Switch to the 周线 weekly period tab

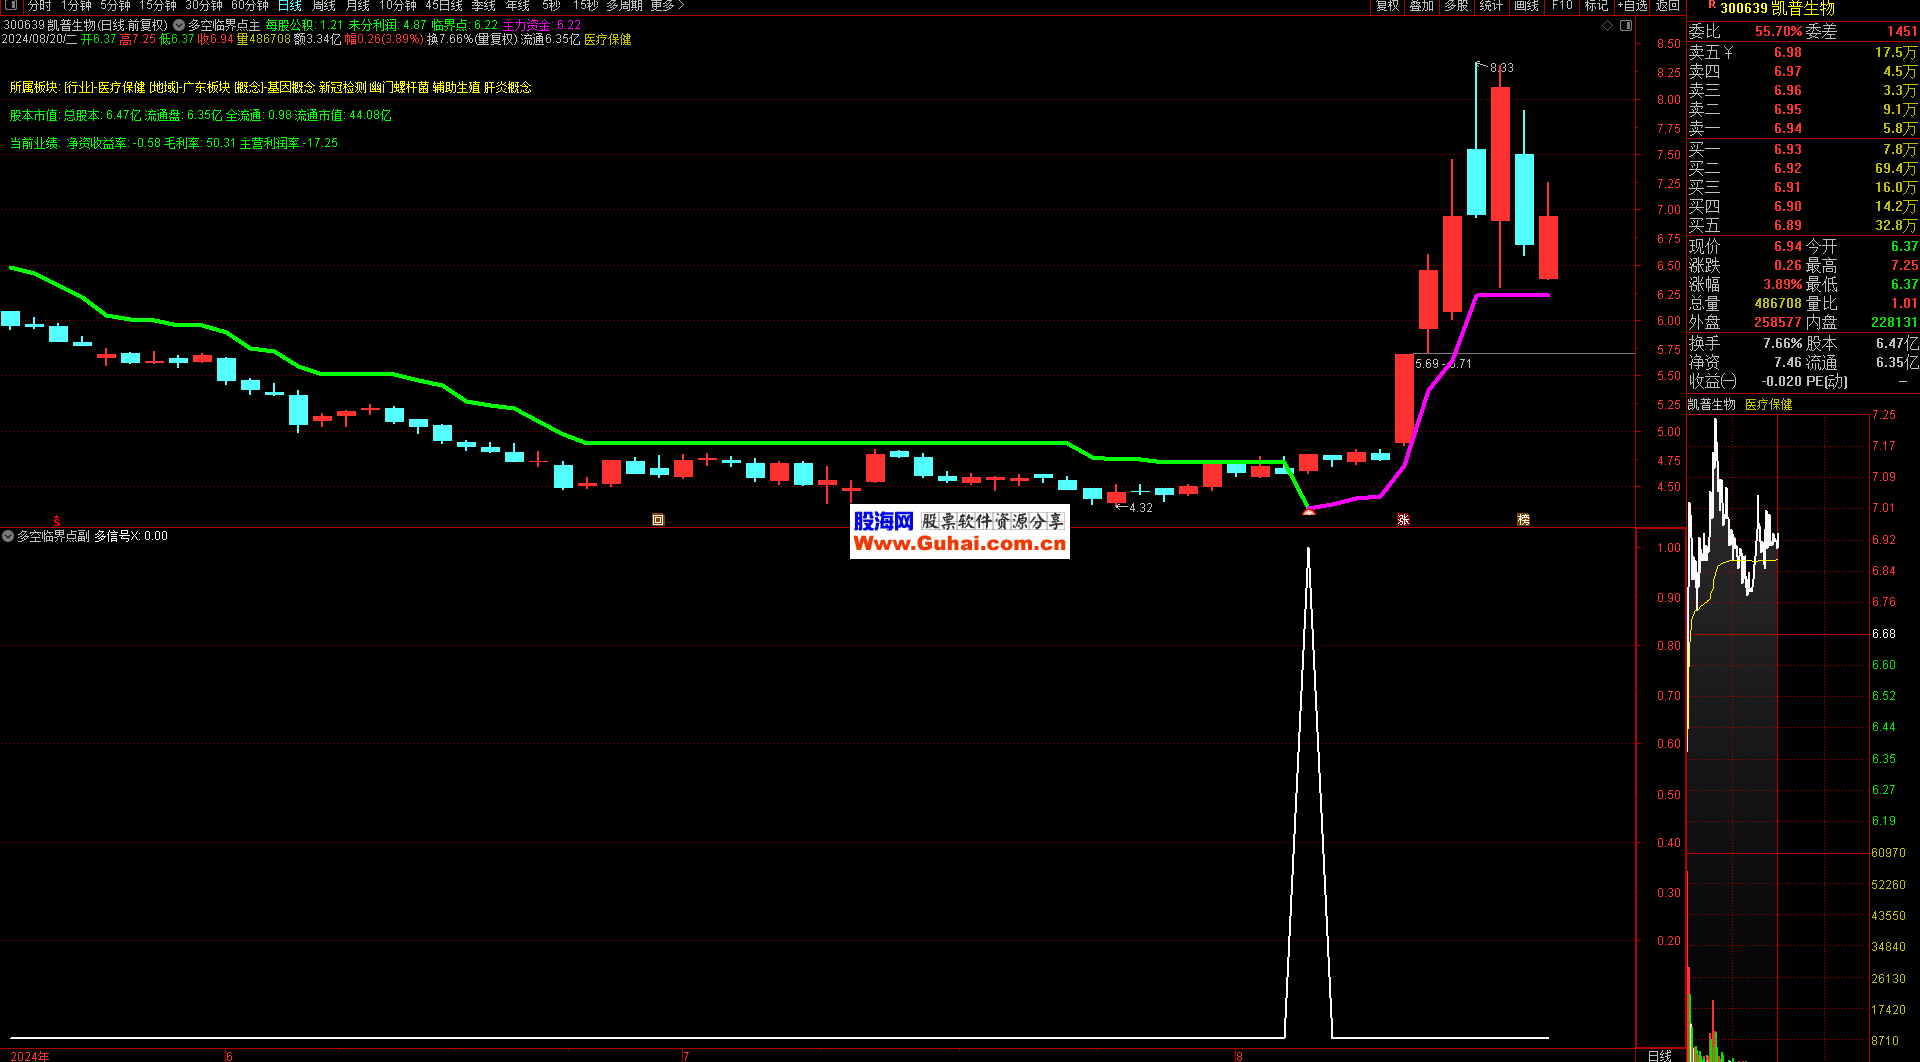[x=324, y=6]
